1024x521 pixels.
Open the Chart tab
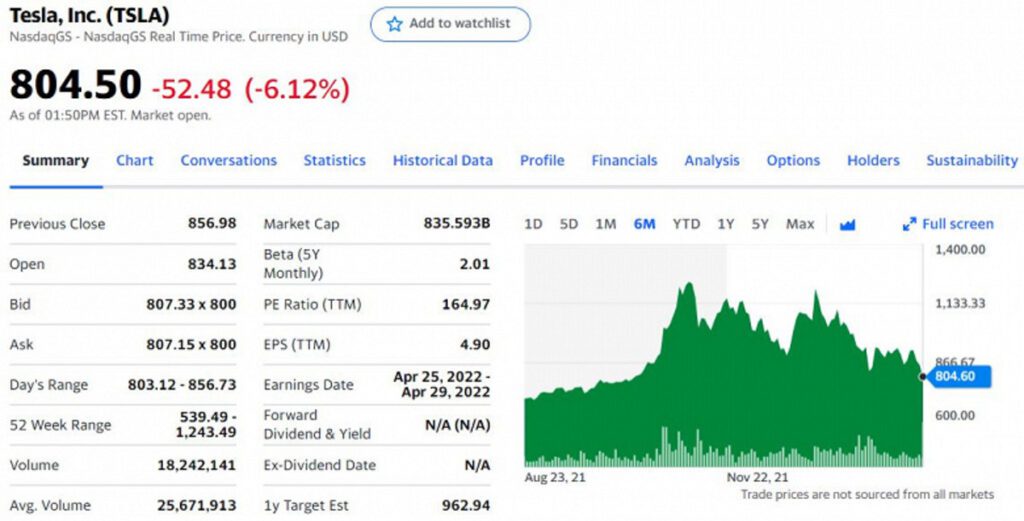135,161
